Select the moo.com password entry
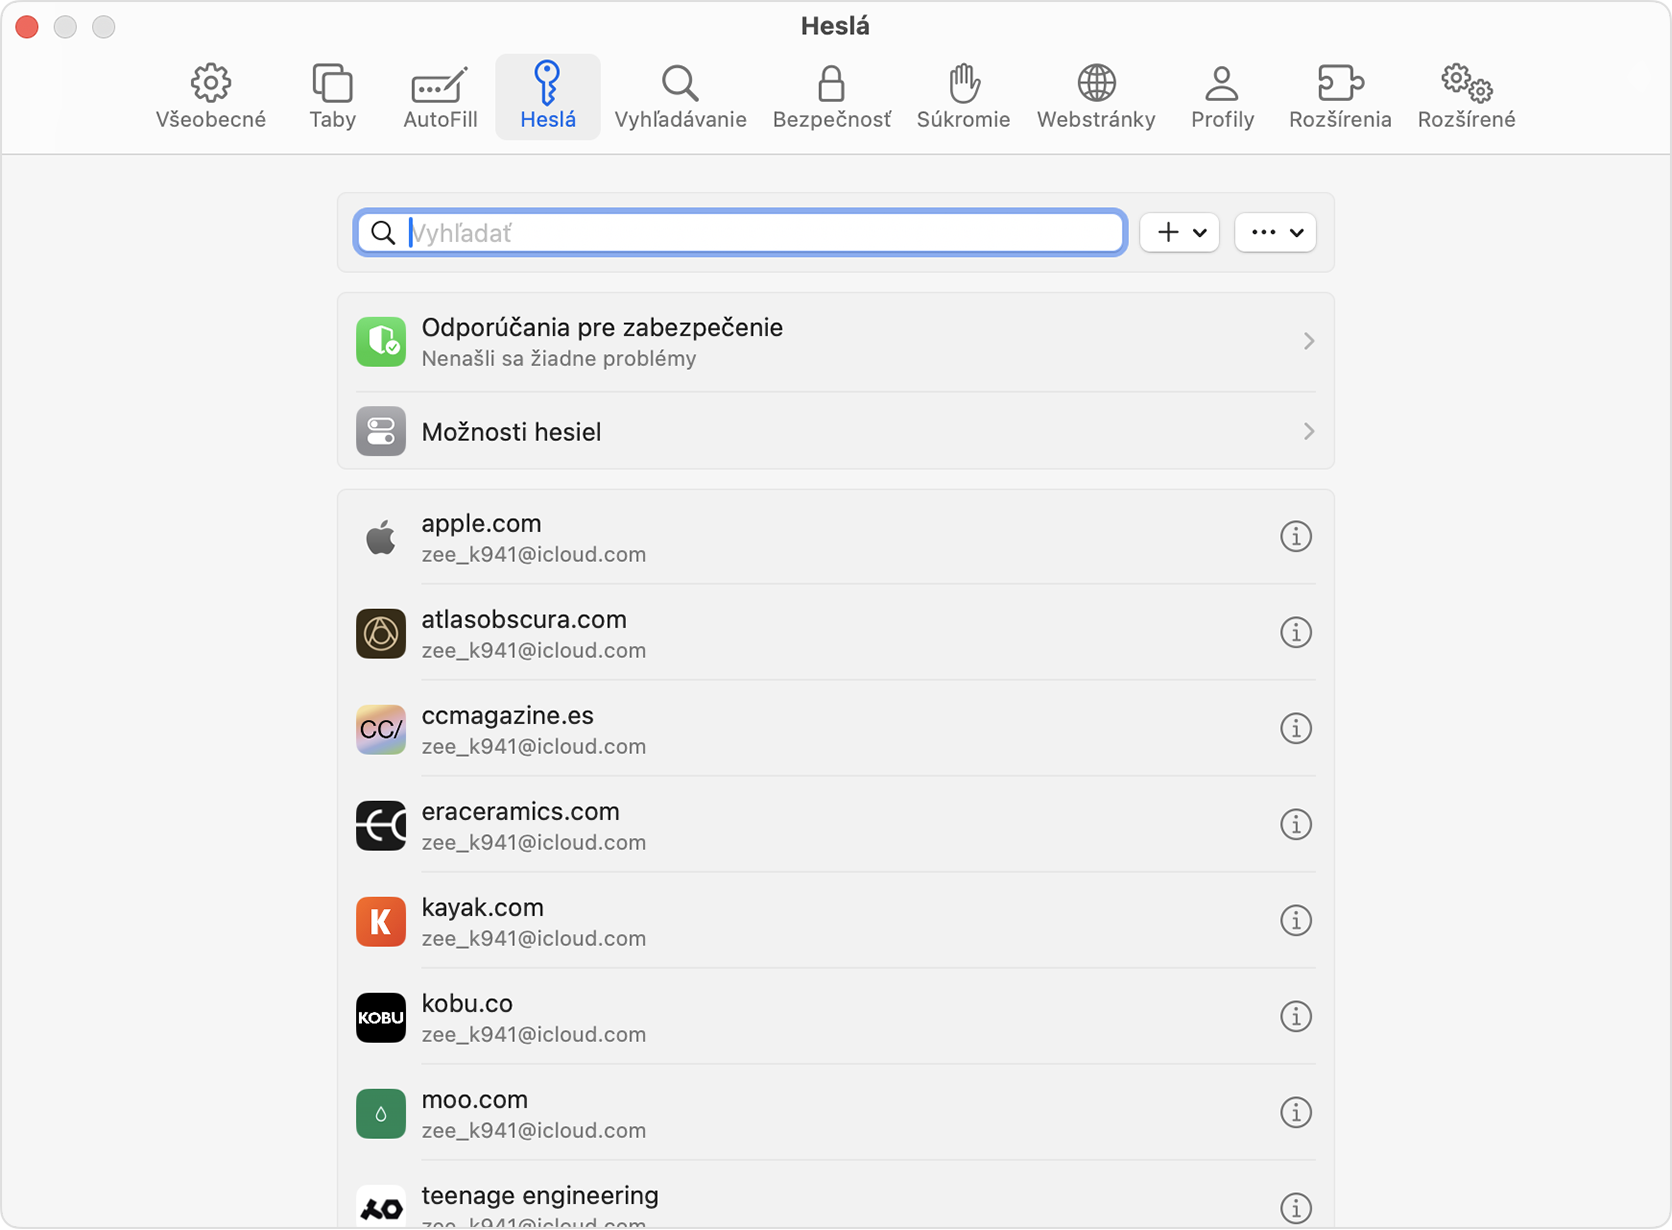The width and height of the screenshot is (1672, 1230). (x=836, y=1113)
